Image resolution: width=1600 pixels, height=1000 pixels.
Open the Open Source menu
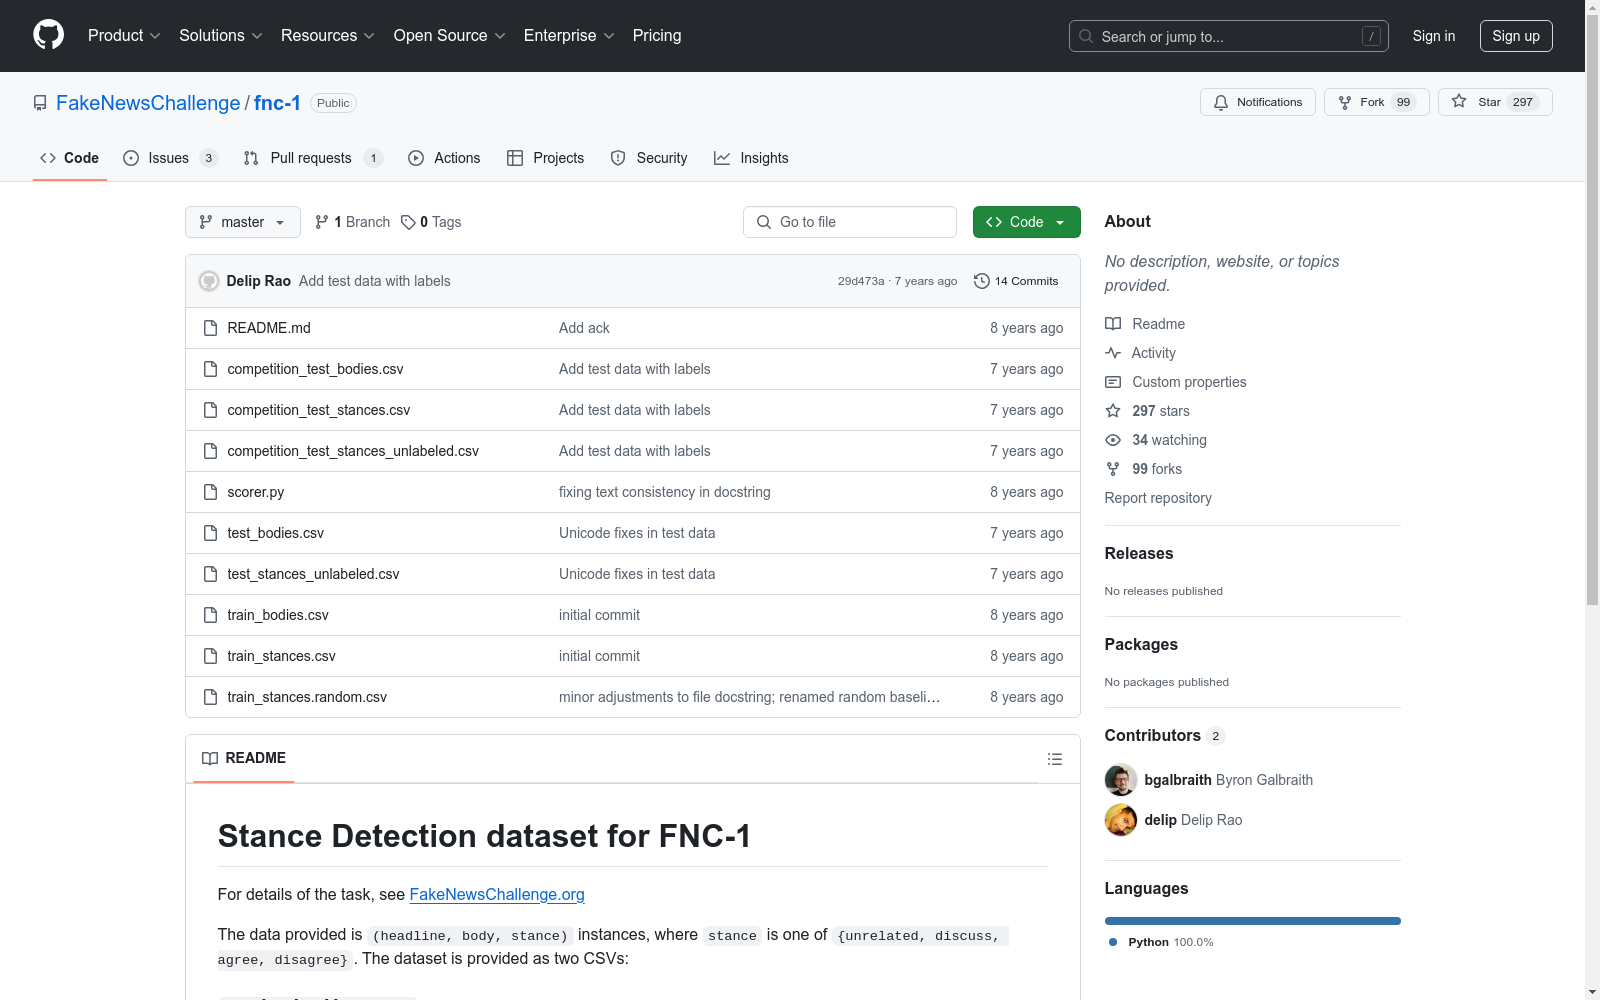point(450,35)
